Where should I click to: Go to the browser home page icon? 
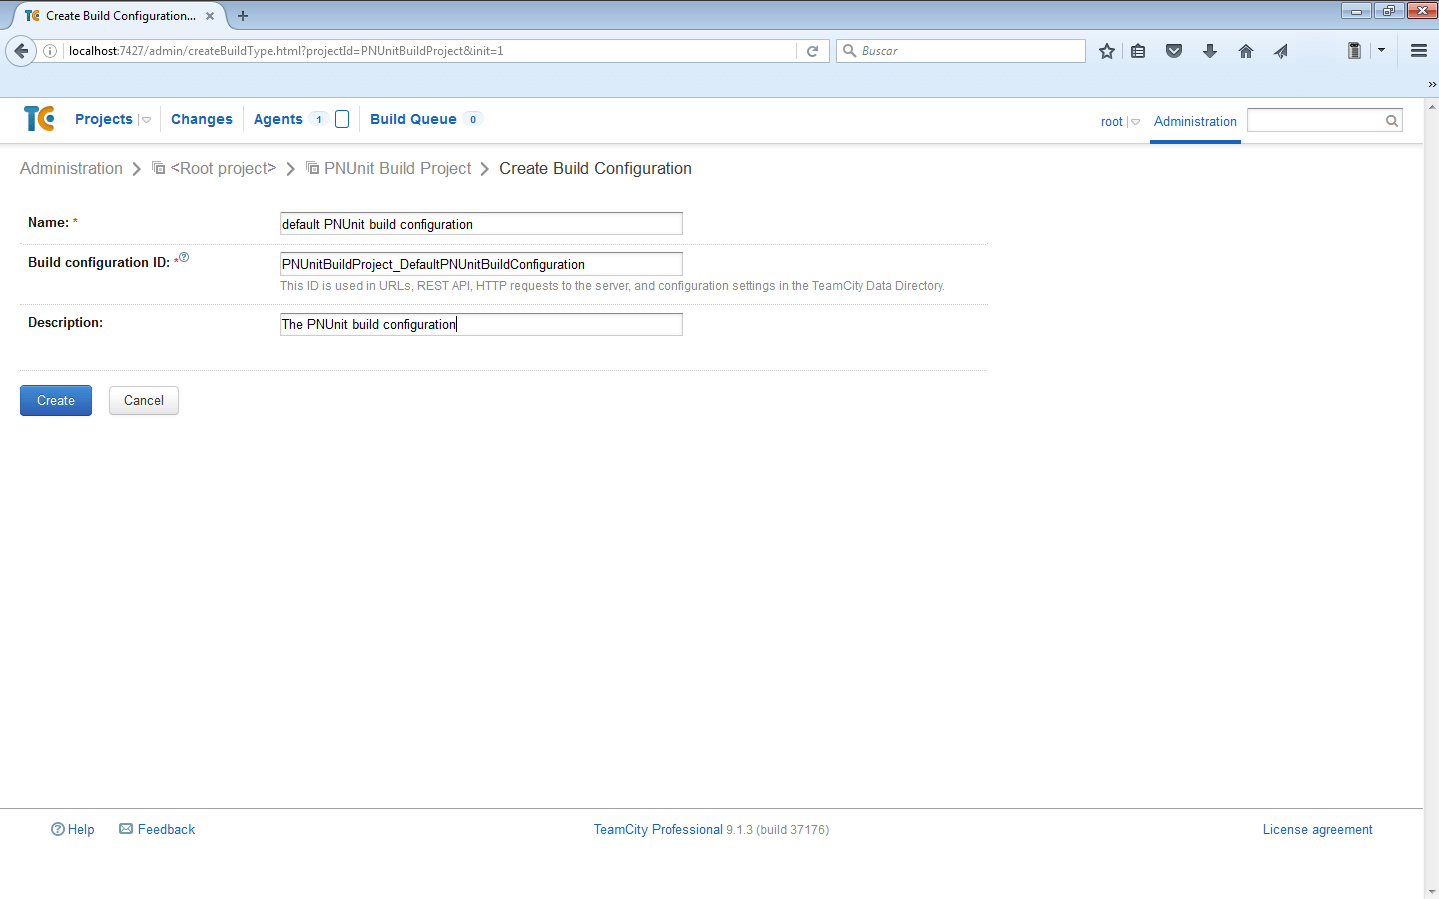(x=1246, y=51)
